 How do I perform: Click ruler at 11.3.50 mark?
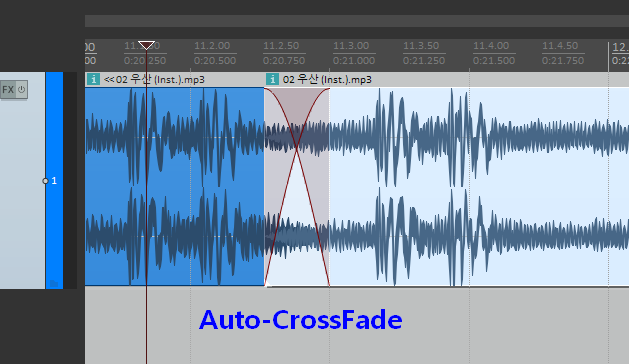(421, 46)
